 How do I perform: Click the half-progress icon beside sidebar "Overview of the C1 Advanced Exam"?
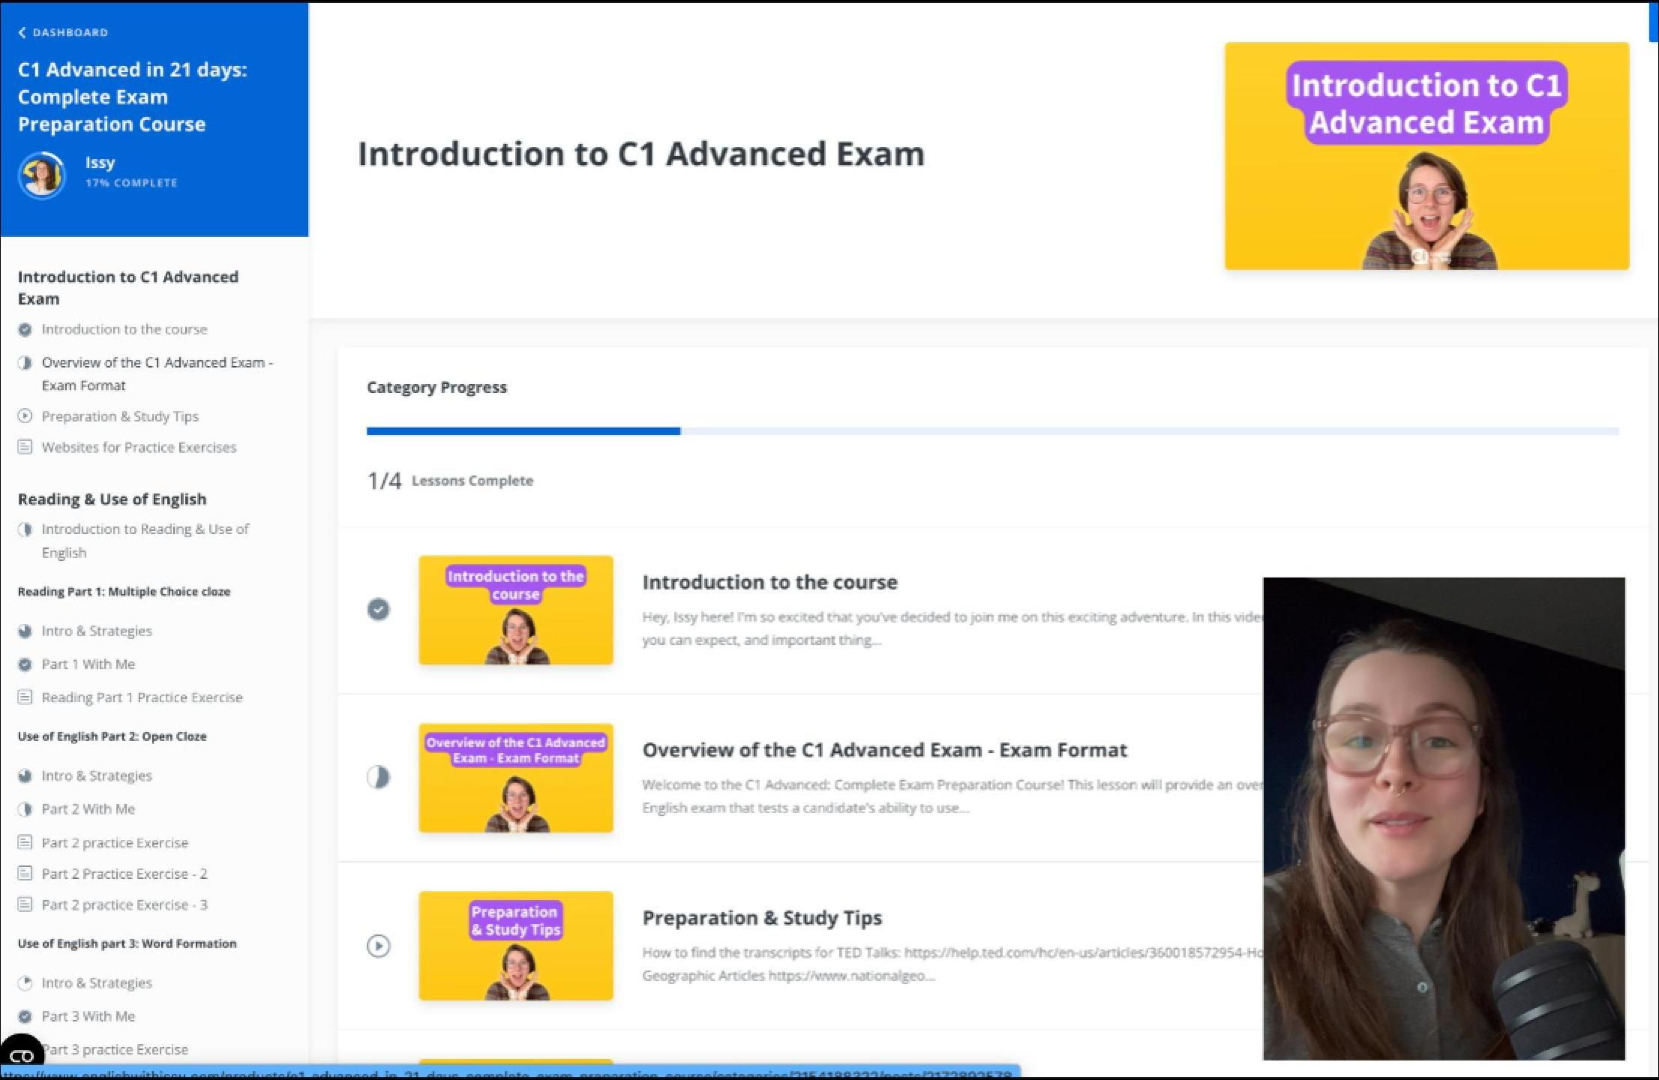[25, 363]
